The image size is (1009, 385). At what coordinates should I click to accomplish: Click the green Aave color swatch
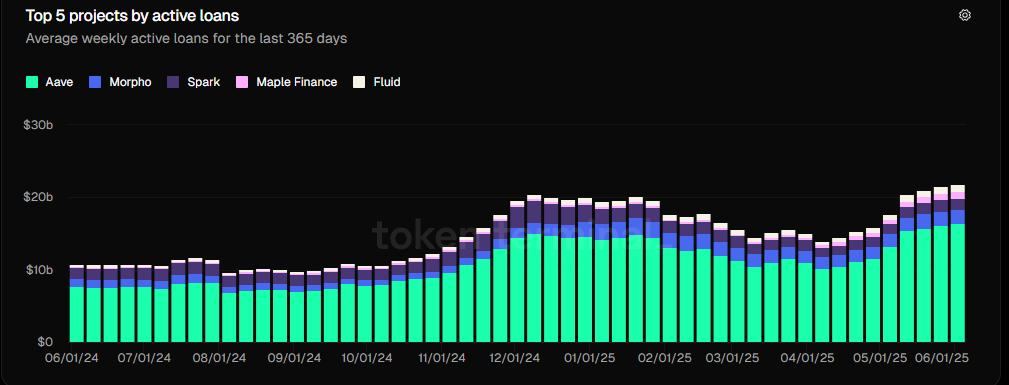click(x=32, y=82)
